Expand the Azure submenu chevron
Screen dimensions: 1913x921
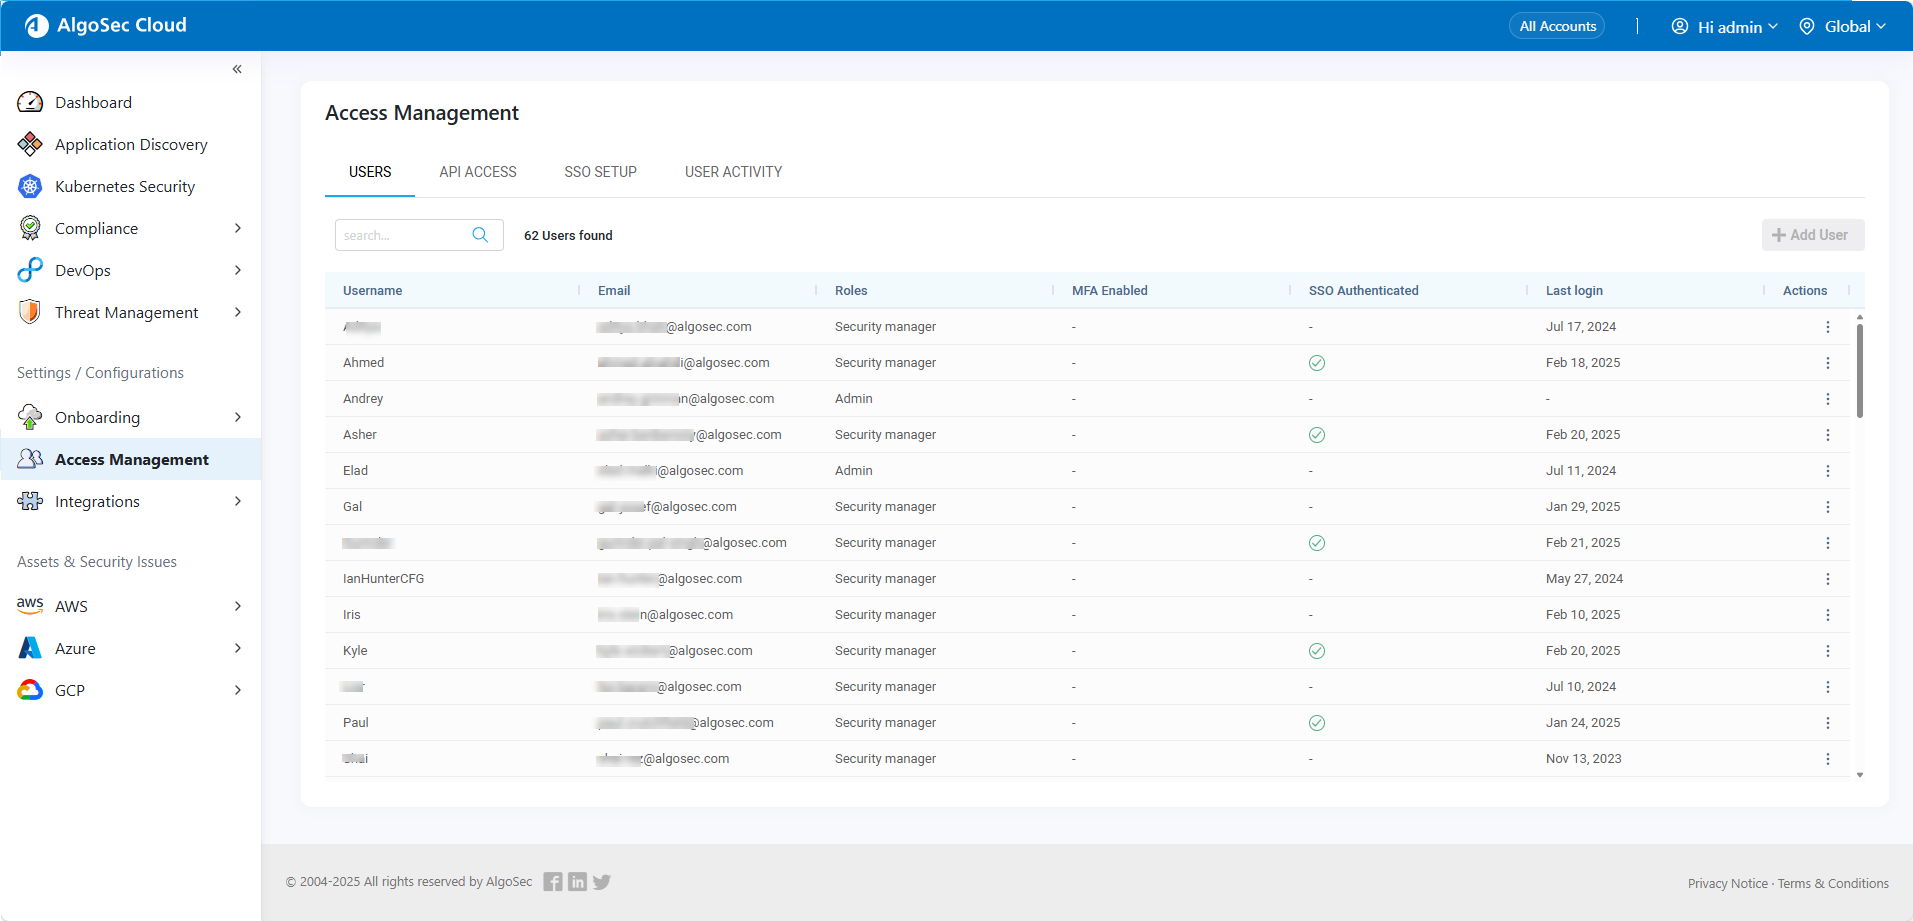[x=238, y=648]
